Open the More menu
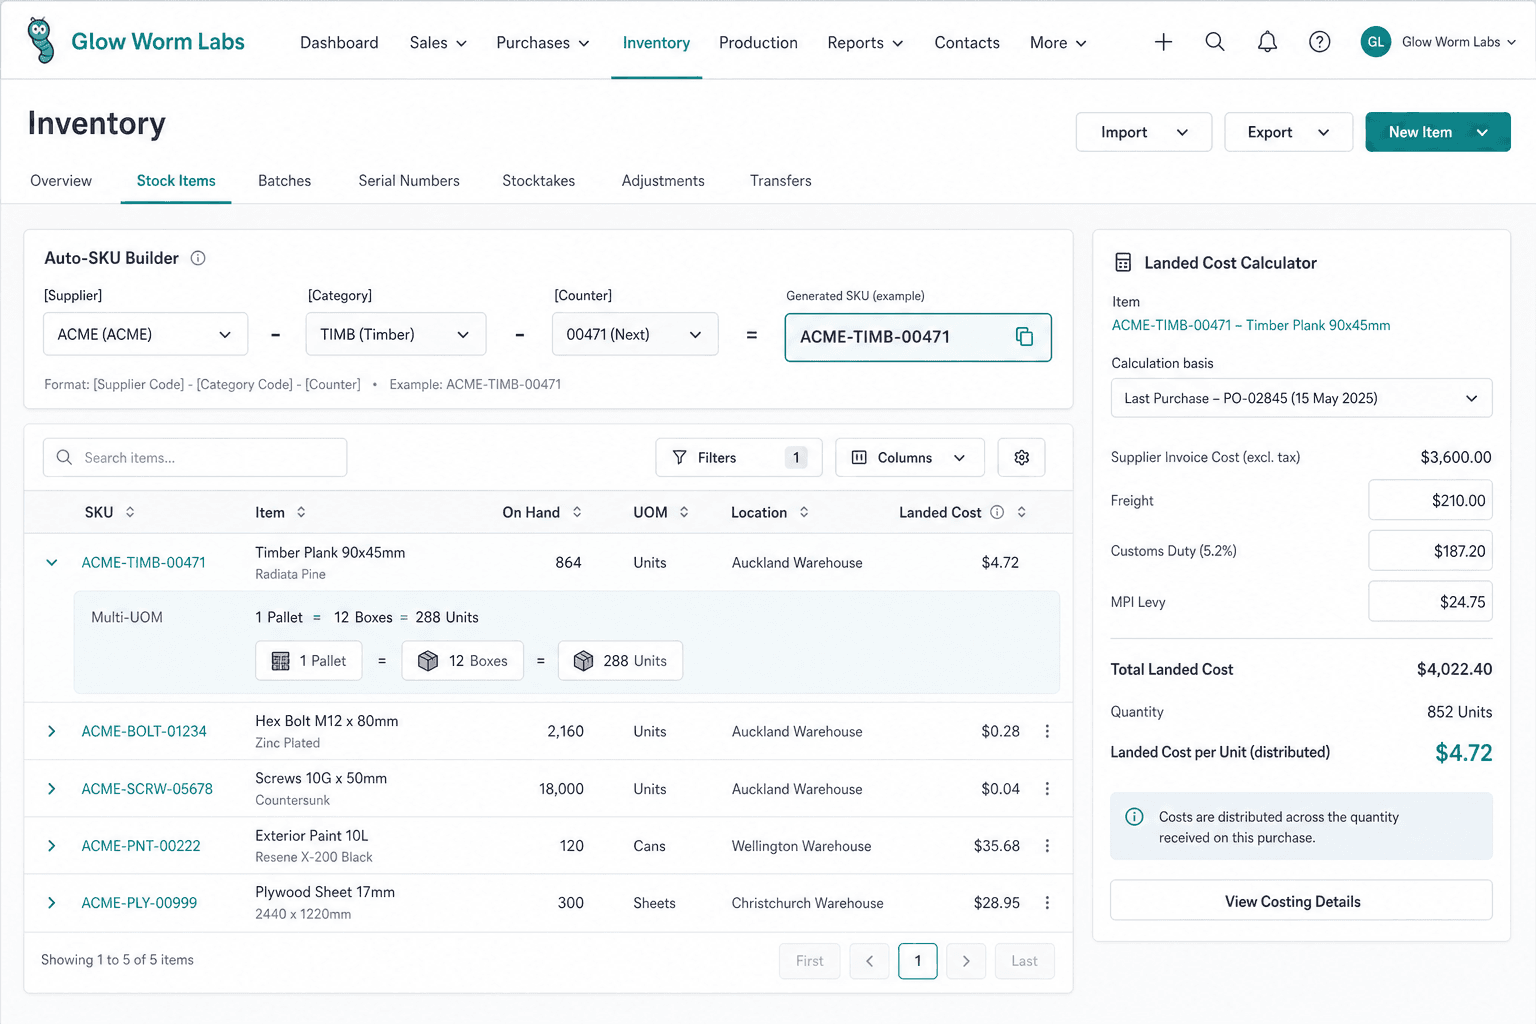 pos(1058,42)
